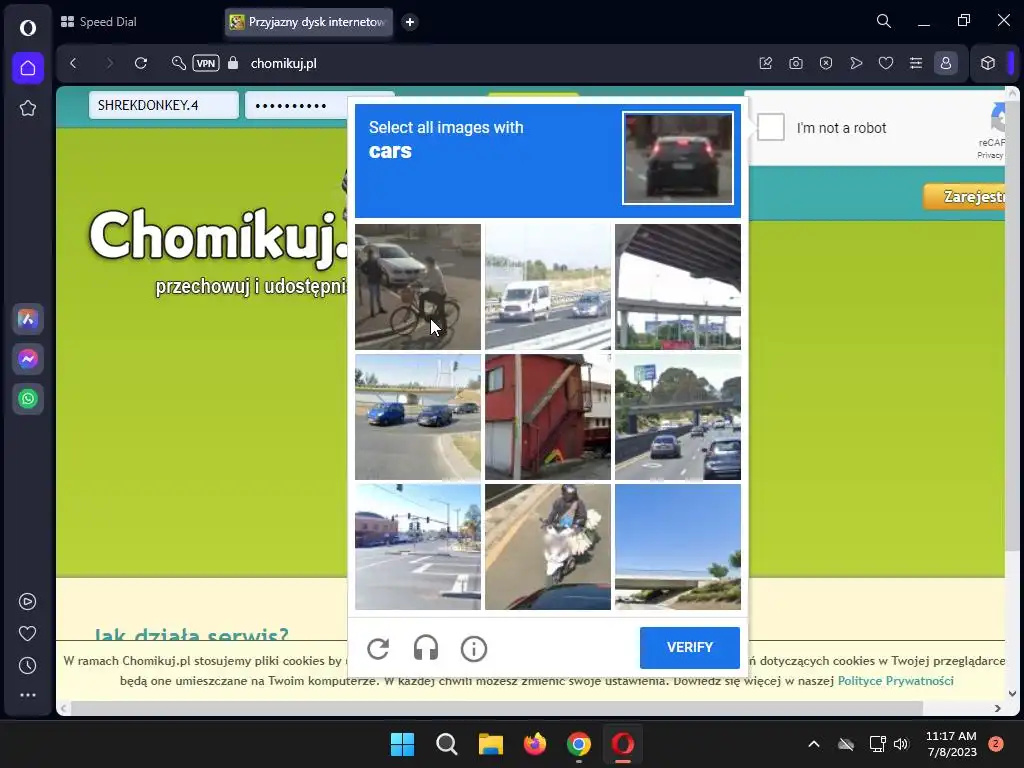Select captcha tile with blue cars
The height and width of the screenshot is (768, 1024).
(418, 417)
